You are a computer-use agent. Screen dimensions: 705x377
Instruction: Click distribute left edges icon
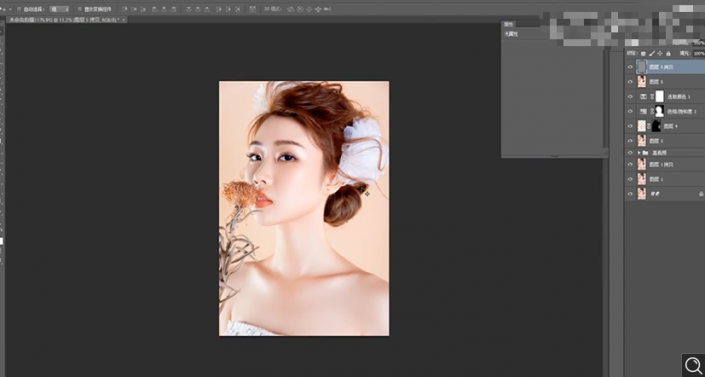tap(219, 9)
